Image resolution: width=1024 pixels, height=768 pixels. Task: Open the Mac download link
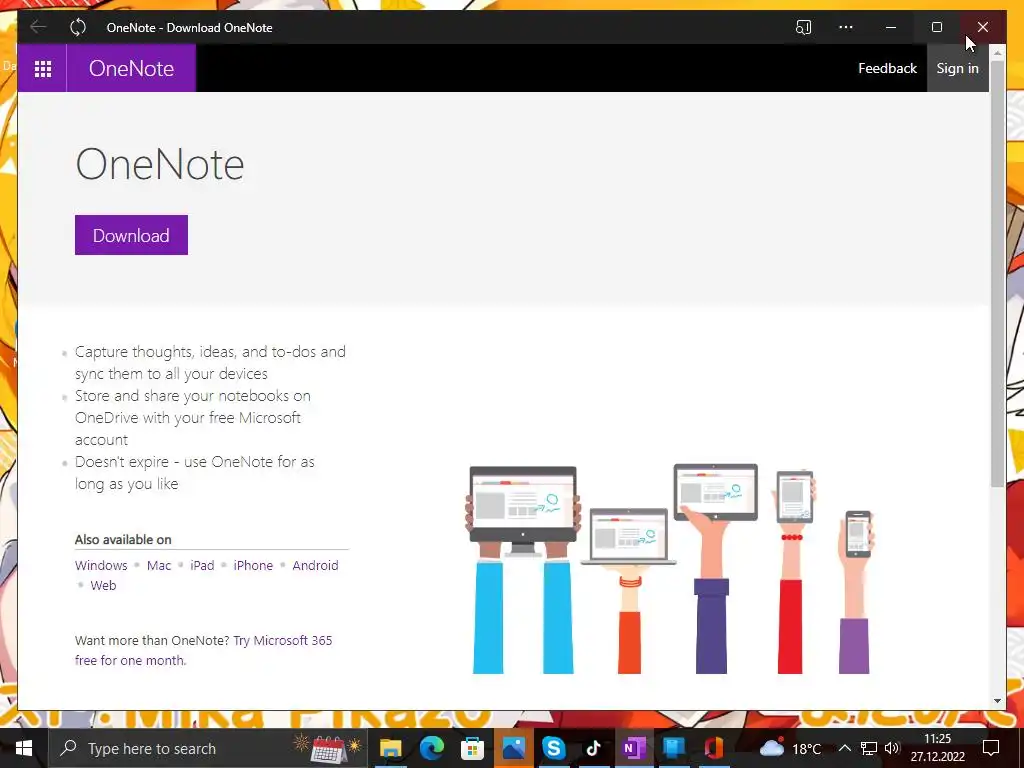pyautogui.click(x=159, y=566)
